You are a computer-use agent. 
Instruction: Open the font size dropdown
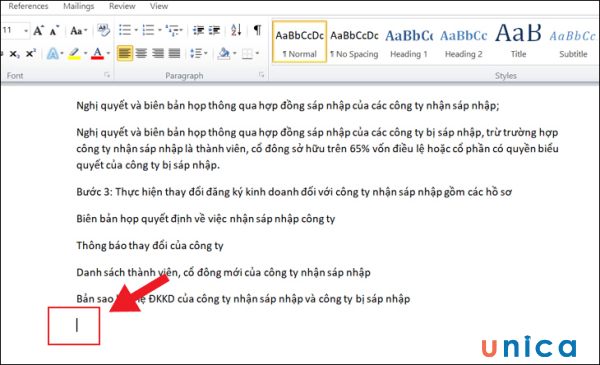26,31
